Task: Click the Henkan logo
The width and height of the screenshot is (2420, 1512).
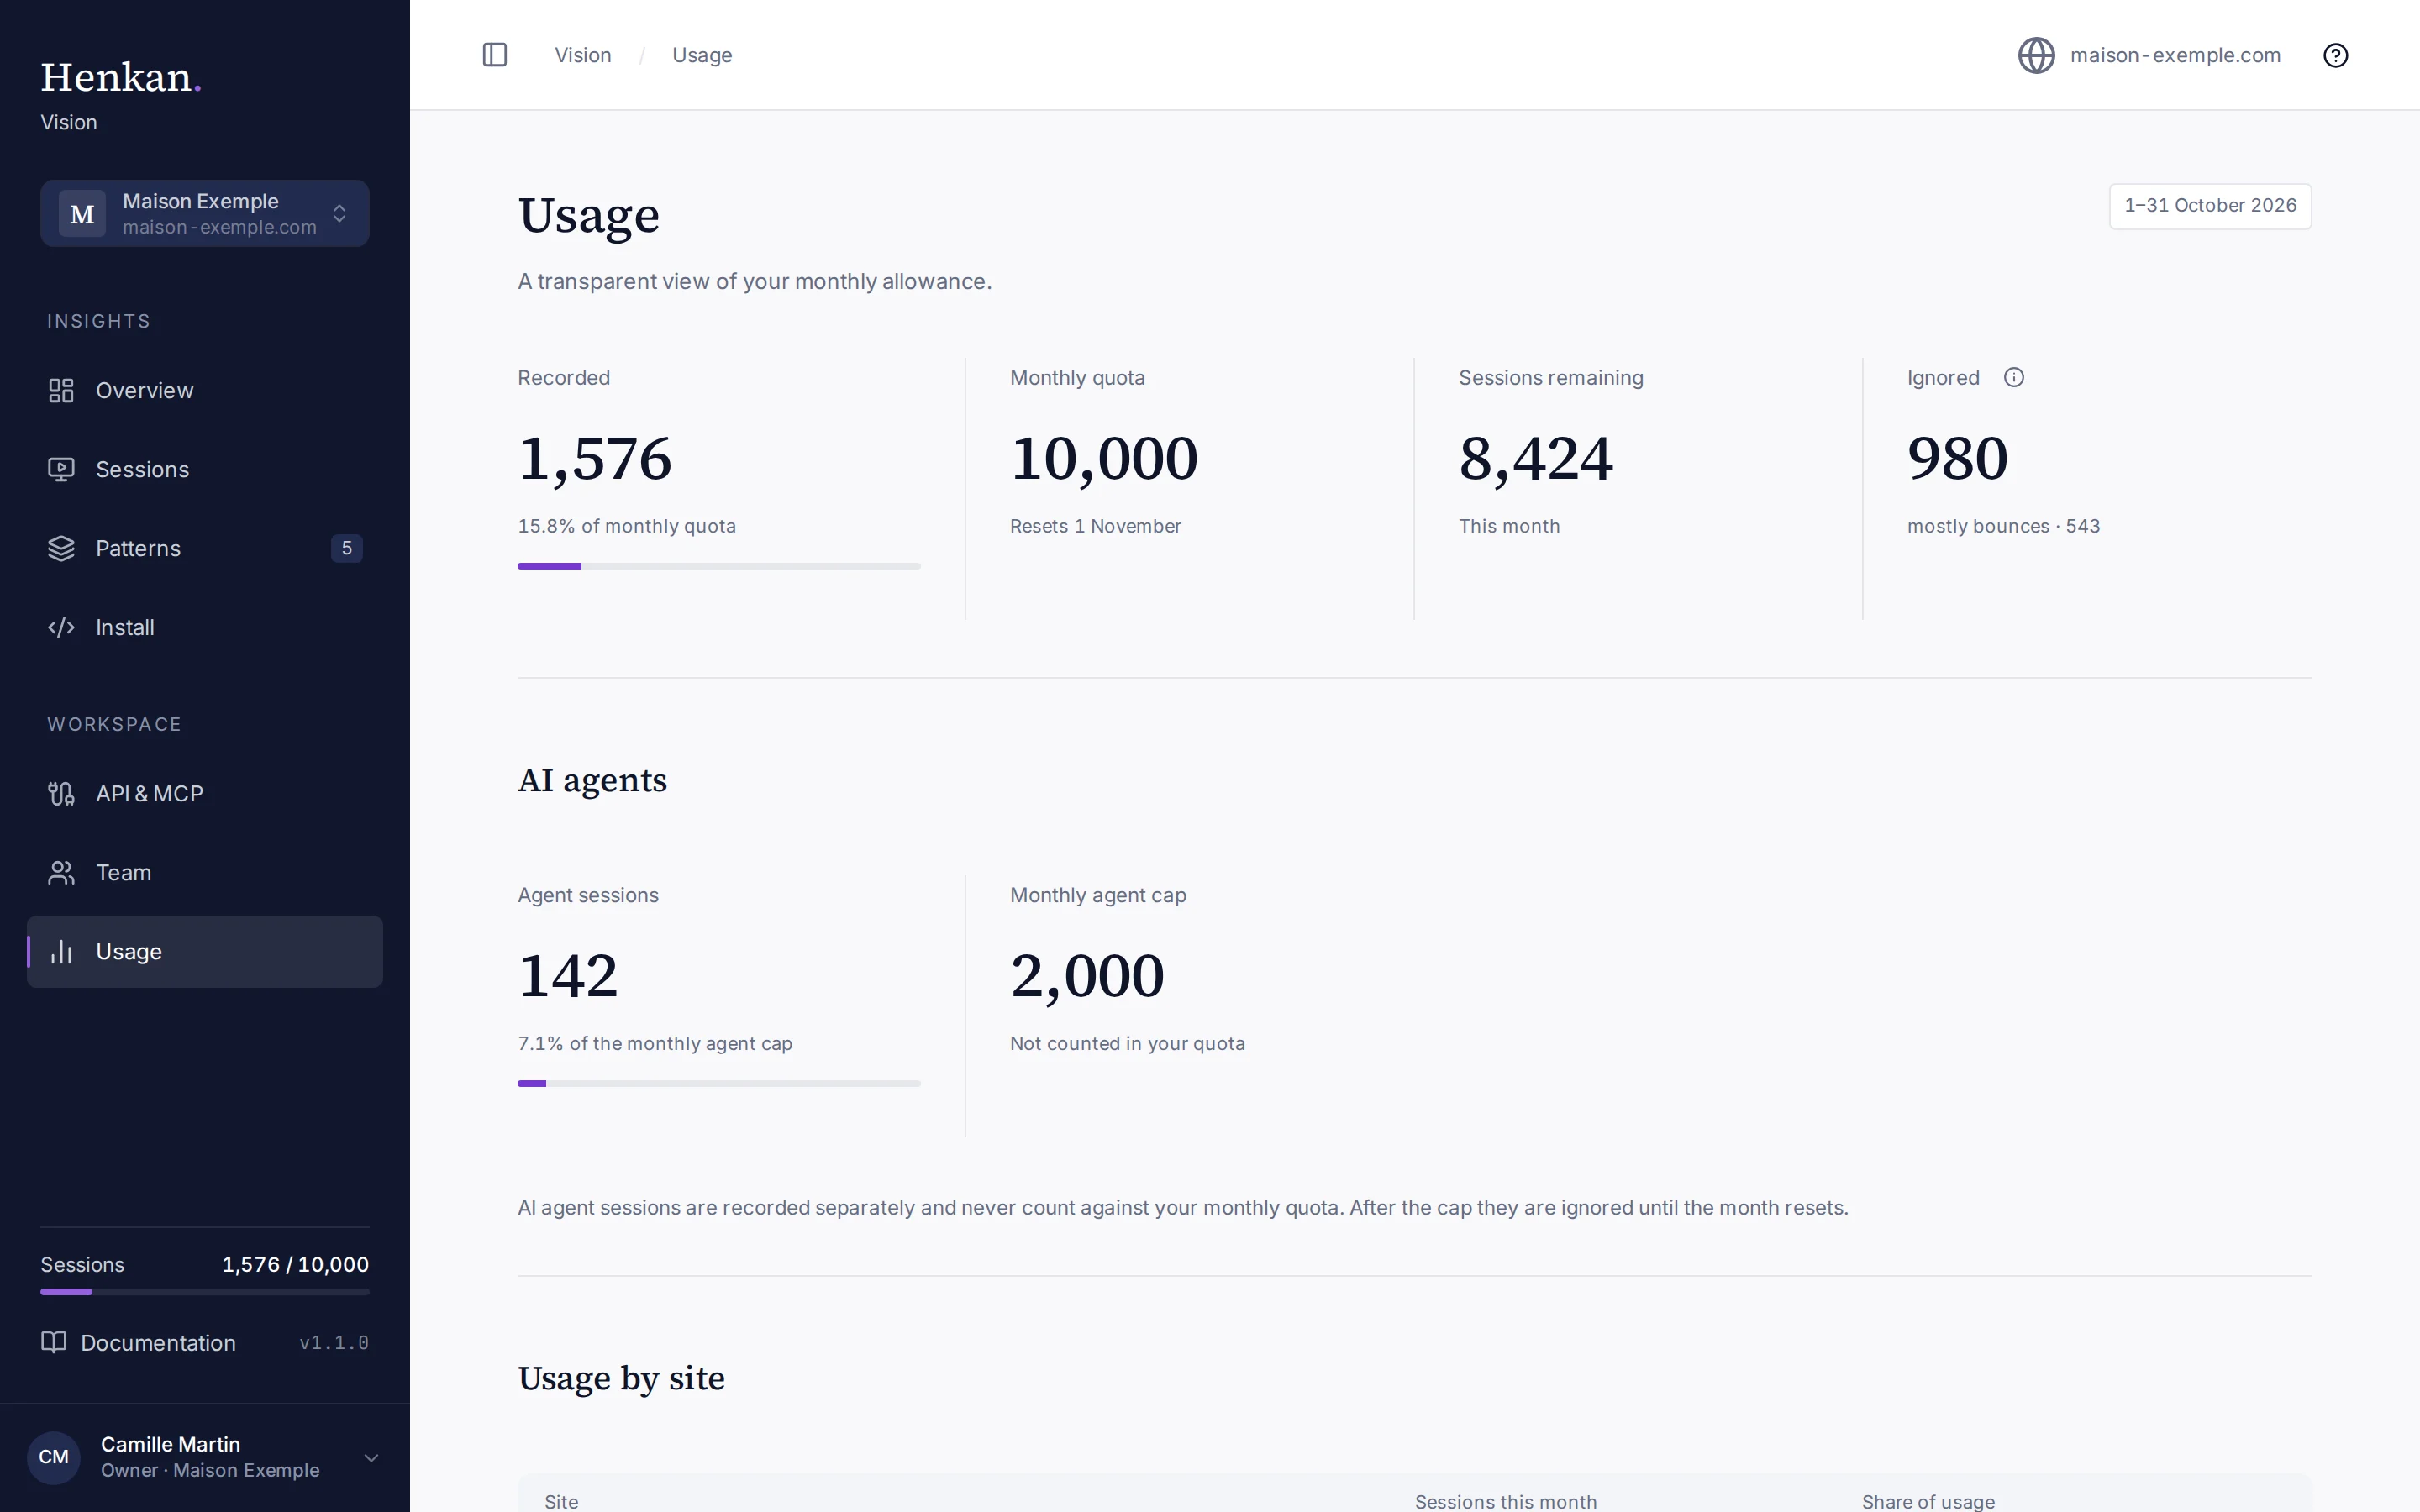Action: [121, 77]
